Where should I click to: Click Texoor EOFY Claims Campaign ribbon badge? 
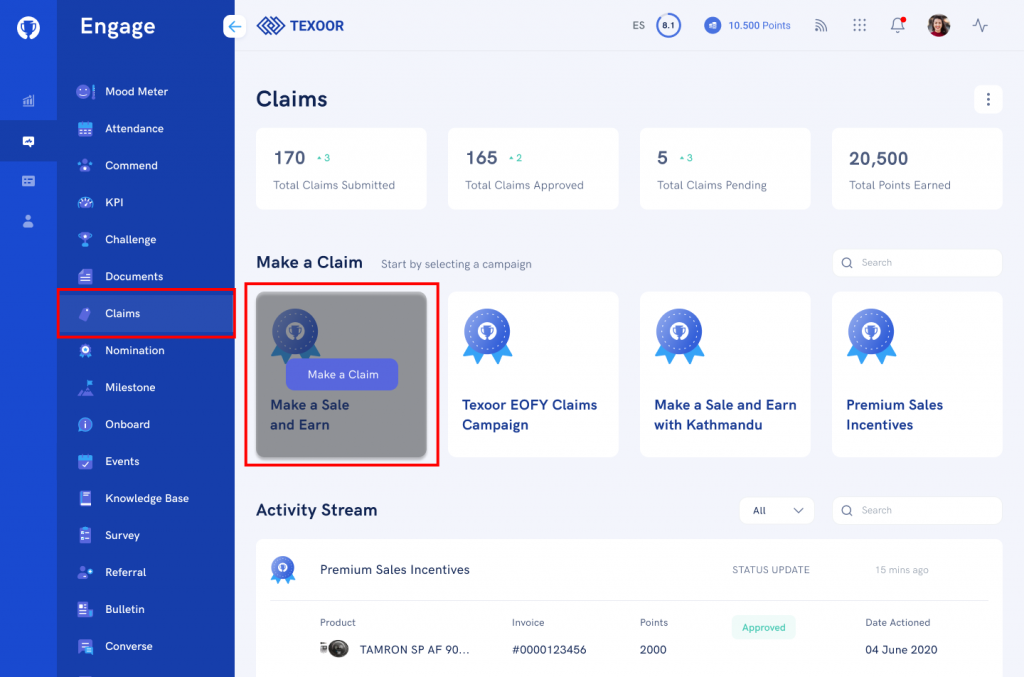[x=487, y=336]
